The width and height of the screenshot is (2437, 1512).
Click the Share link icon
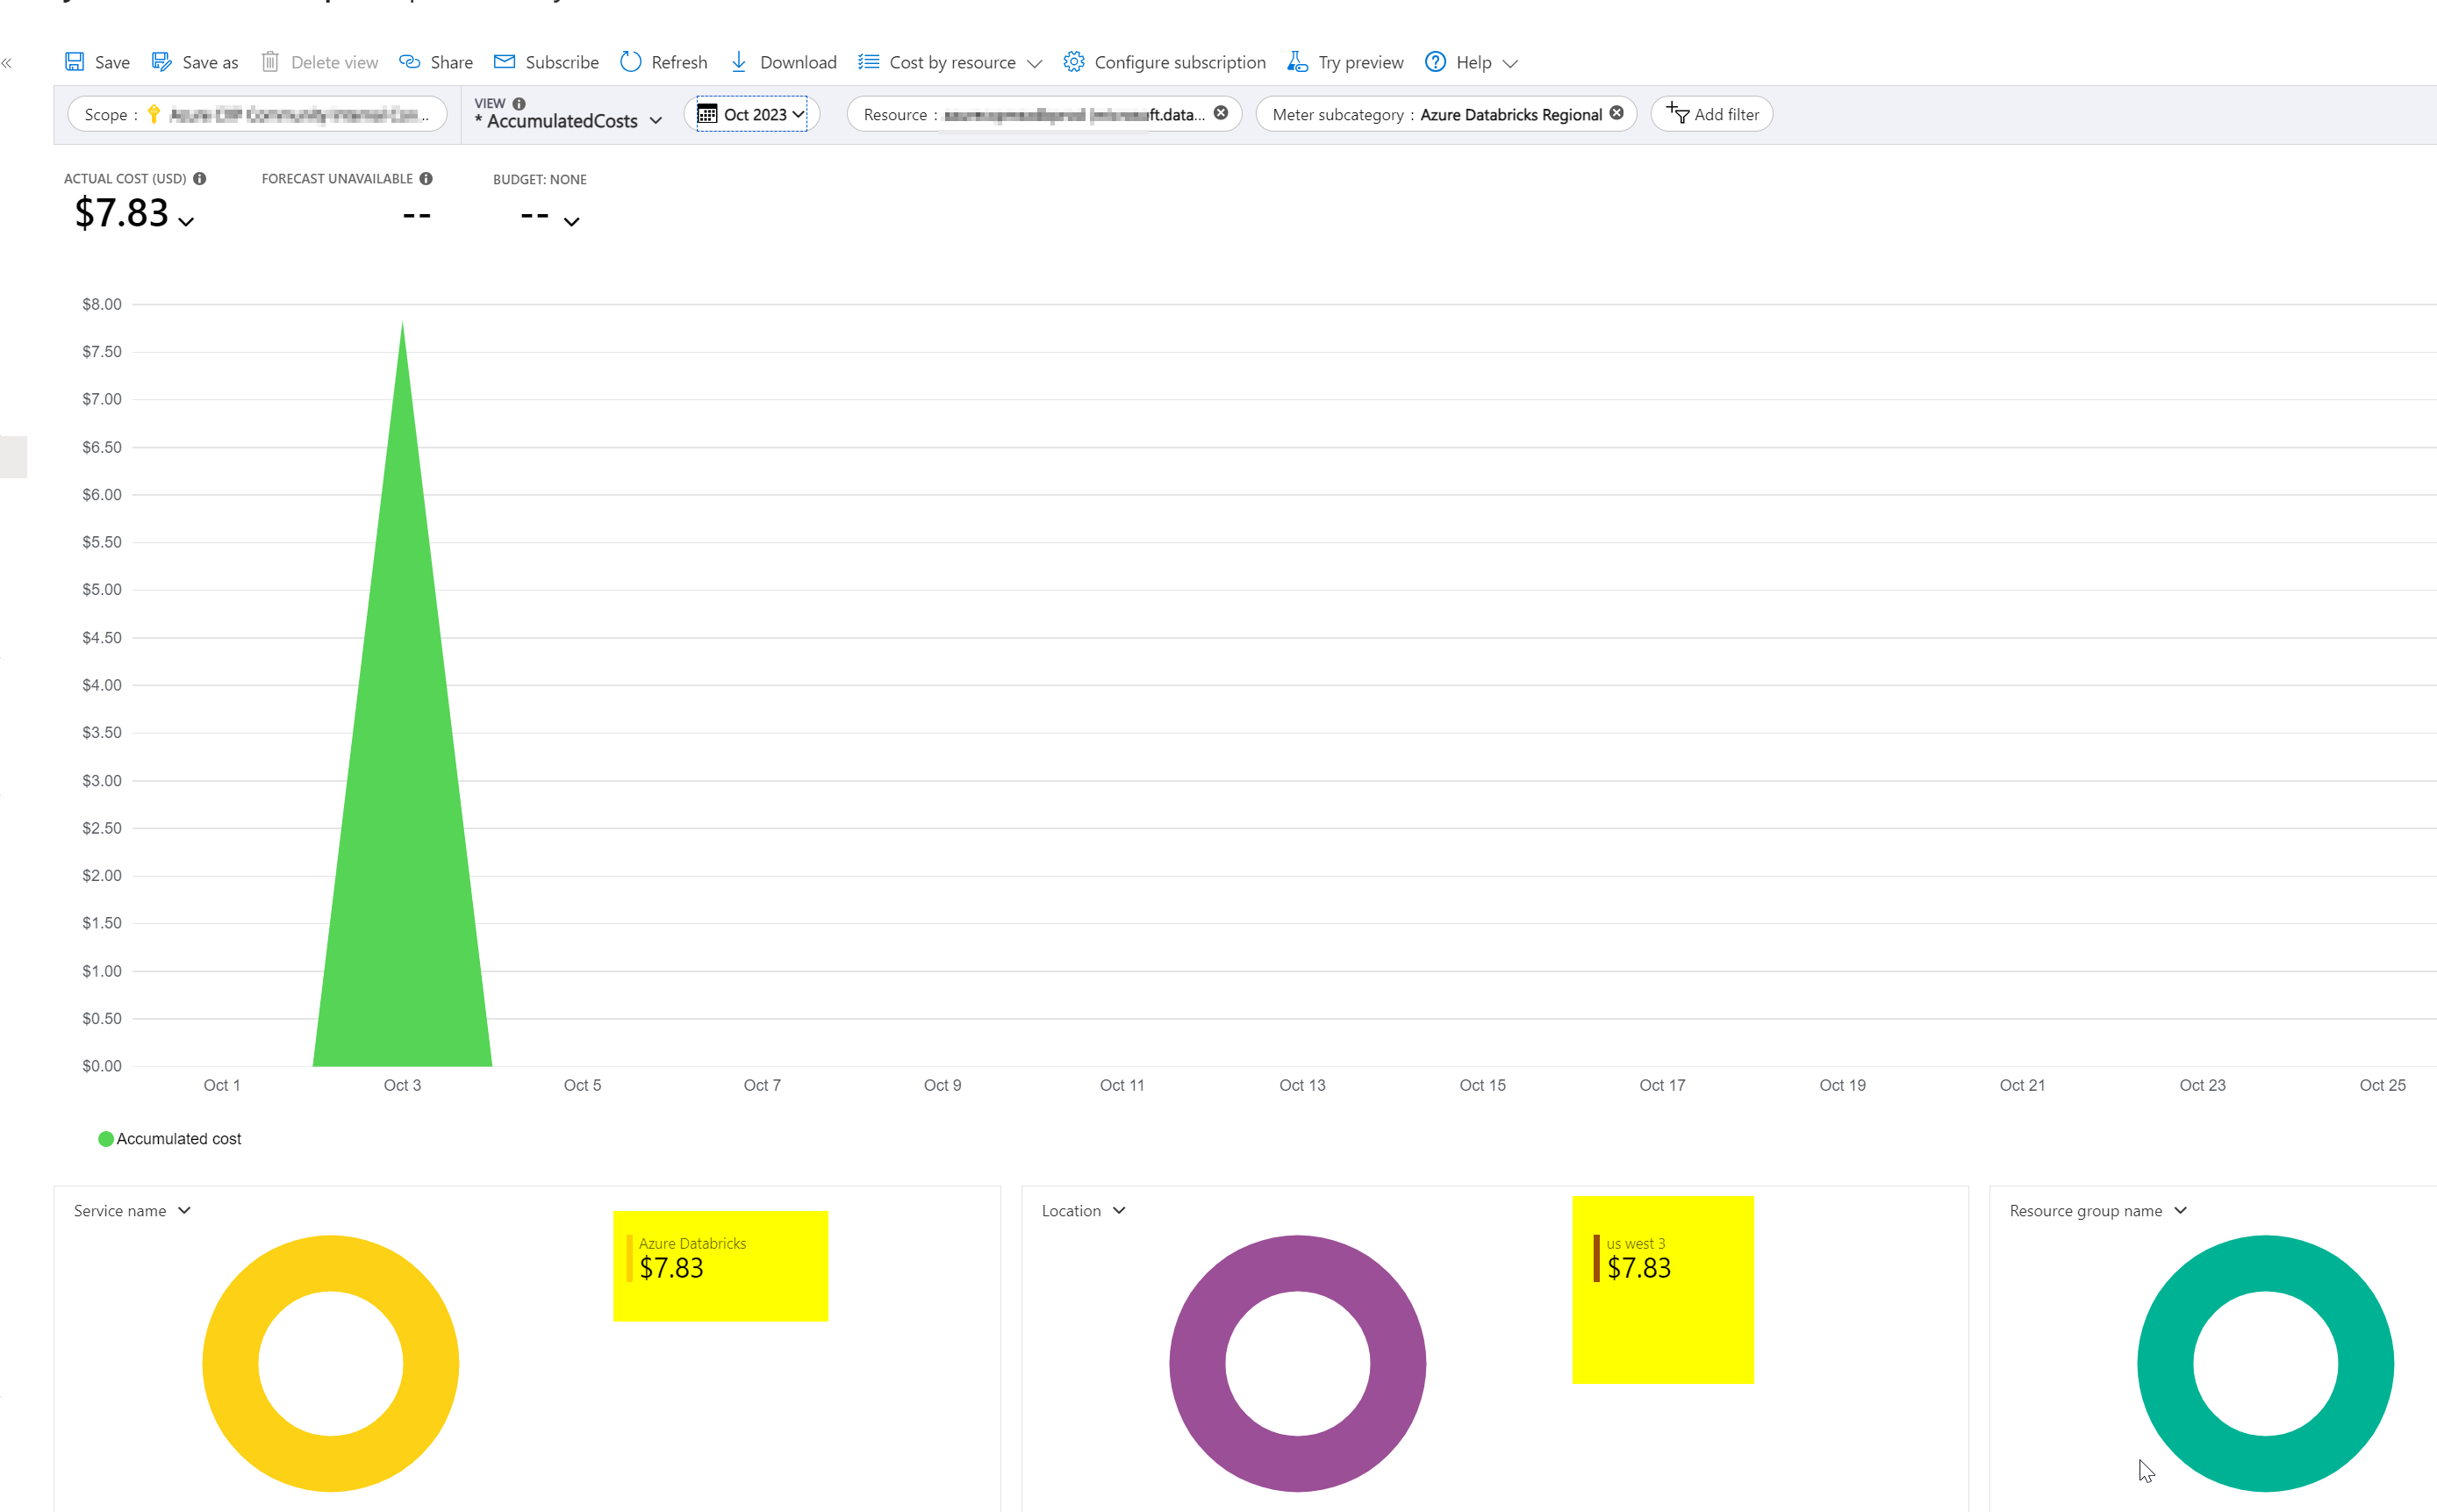coord(409,62)
